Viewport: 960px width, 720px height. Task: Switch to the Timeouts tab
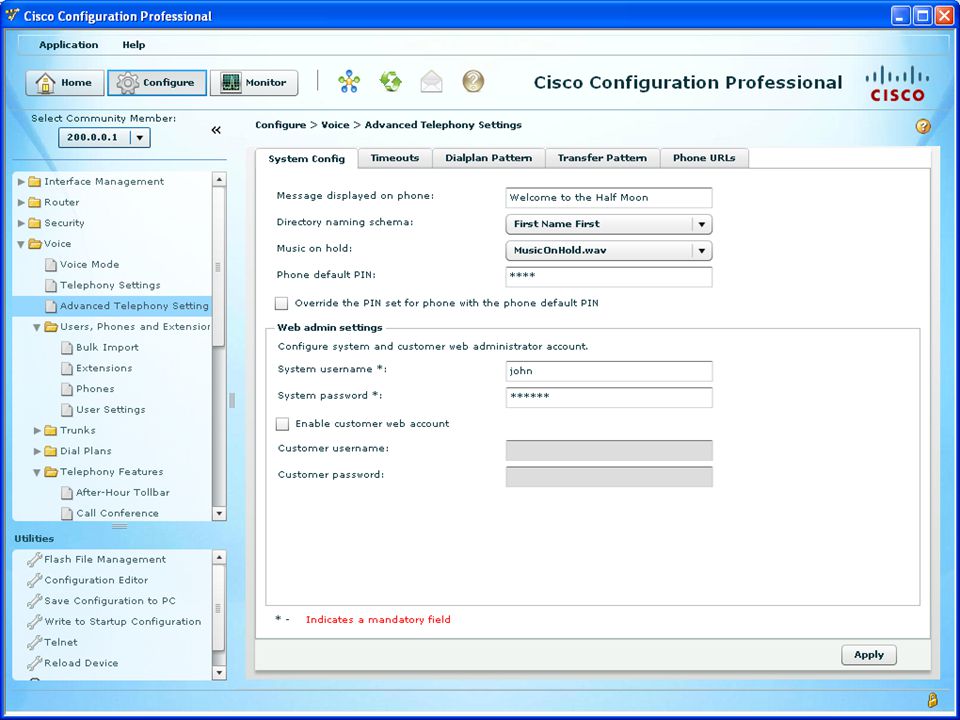coord(395,158)
